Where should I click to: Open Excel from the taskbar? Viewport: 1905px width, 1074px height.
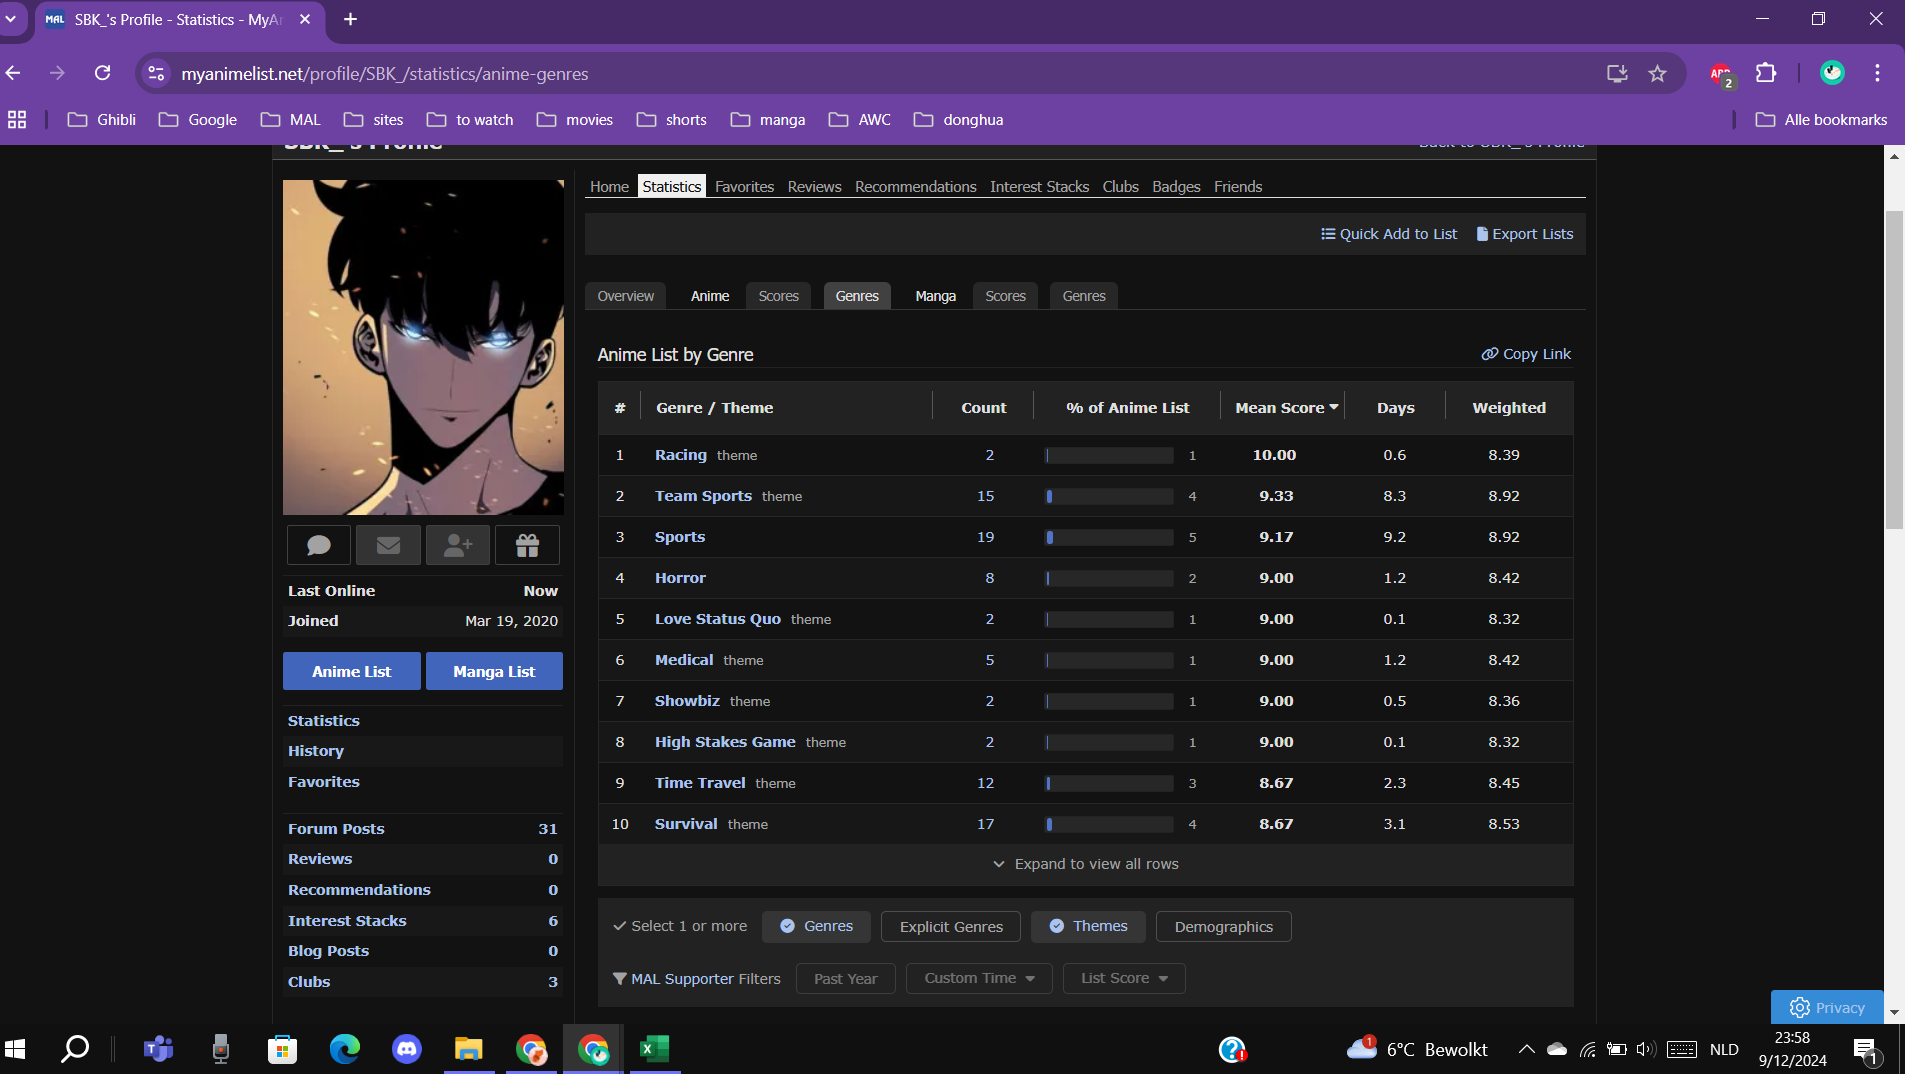654,1049
